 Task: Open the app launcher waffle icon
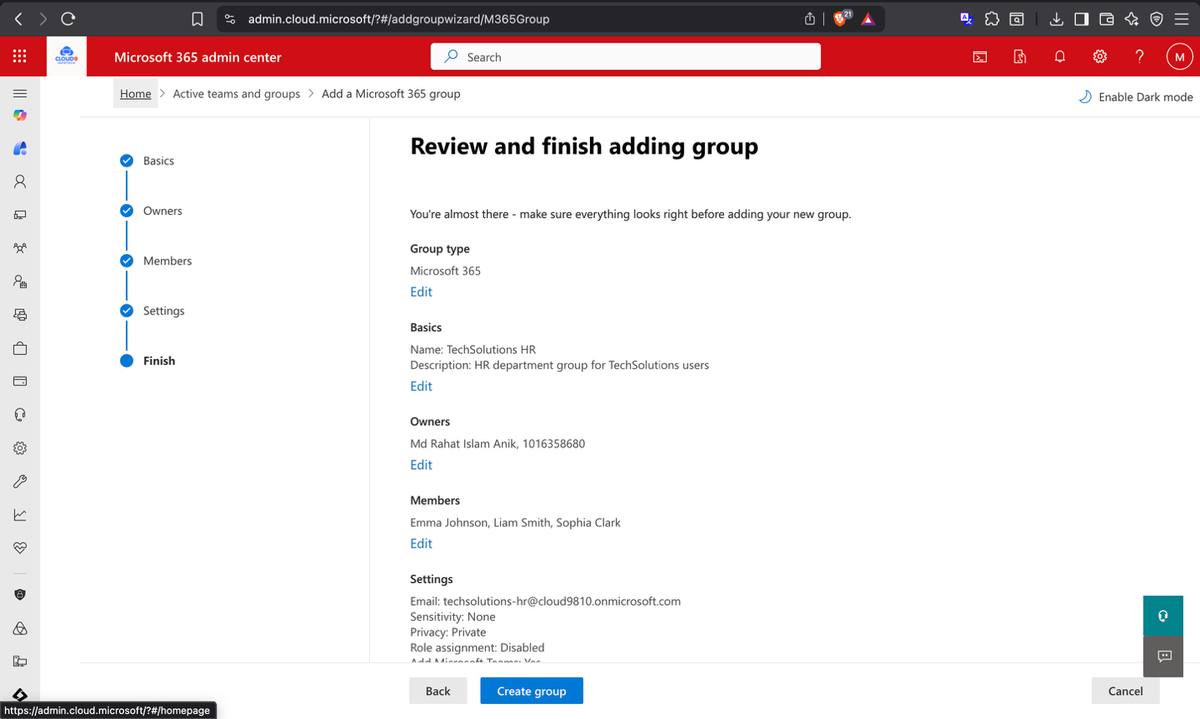click(19, 57)
